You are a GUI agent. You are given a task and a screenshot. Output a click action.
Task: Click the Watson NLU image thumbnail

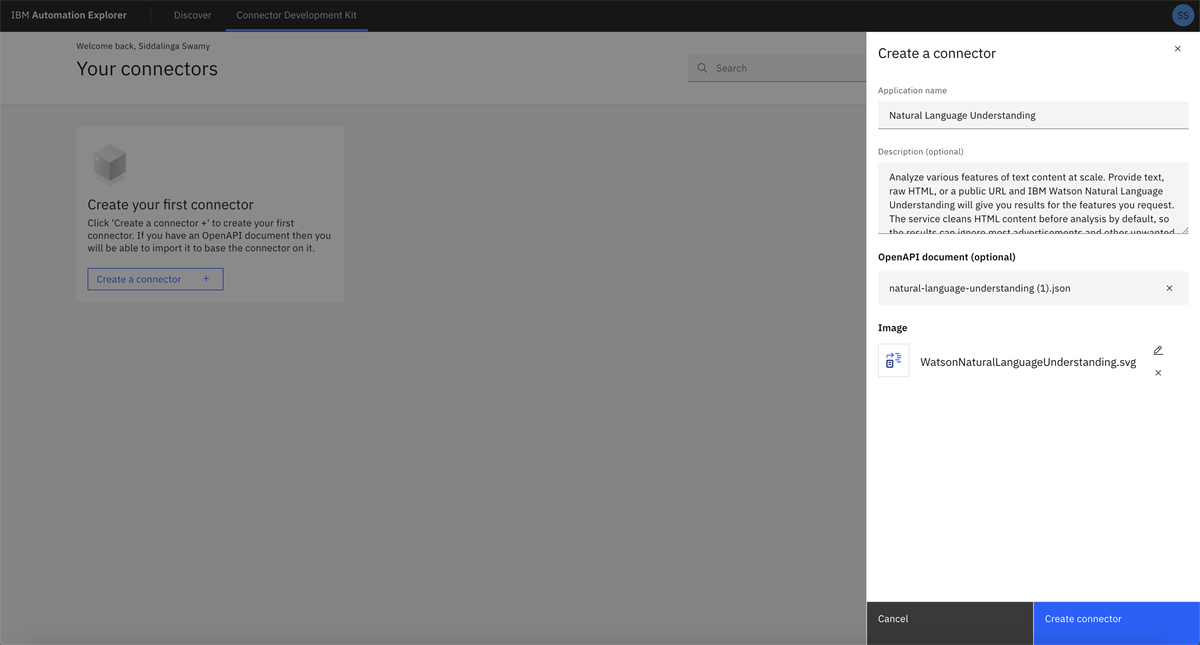[x=894, y=361]
